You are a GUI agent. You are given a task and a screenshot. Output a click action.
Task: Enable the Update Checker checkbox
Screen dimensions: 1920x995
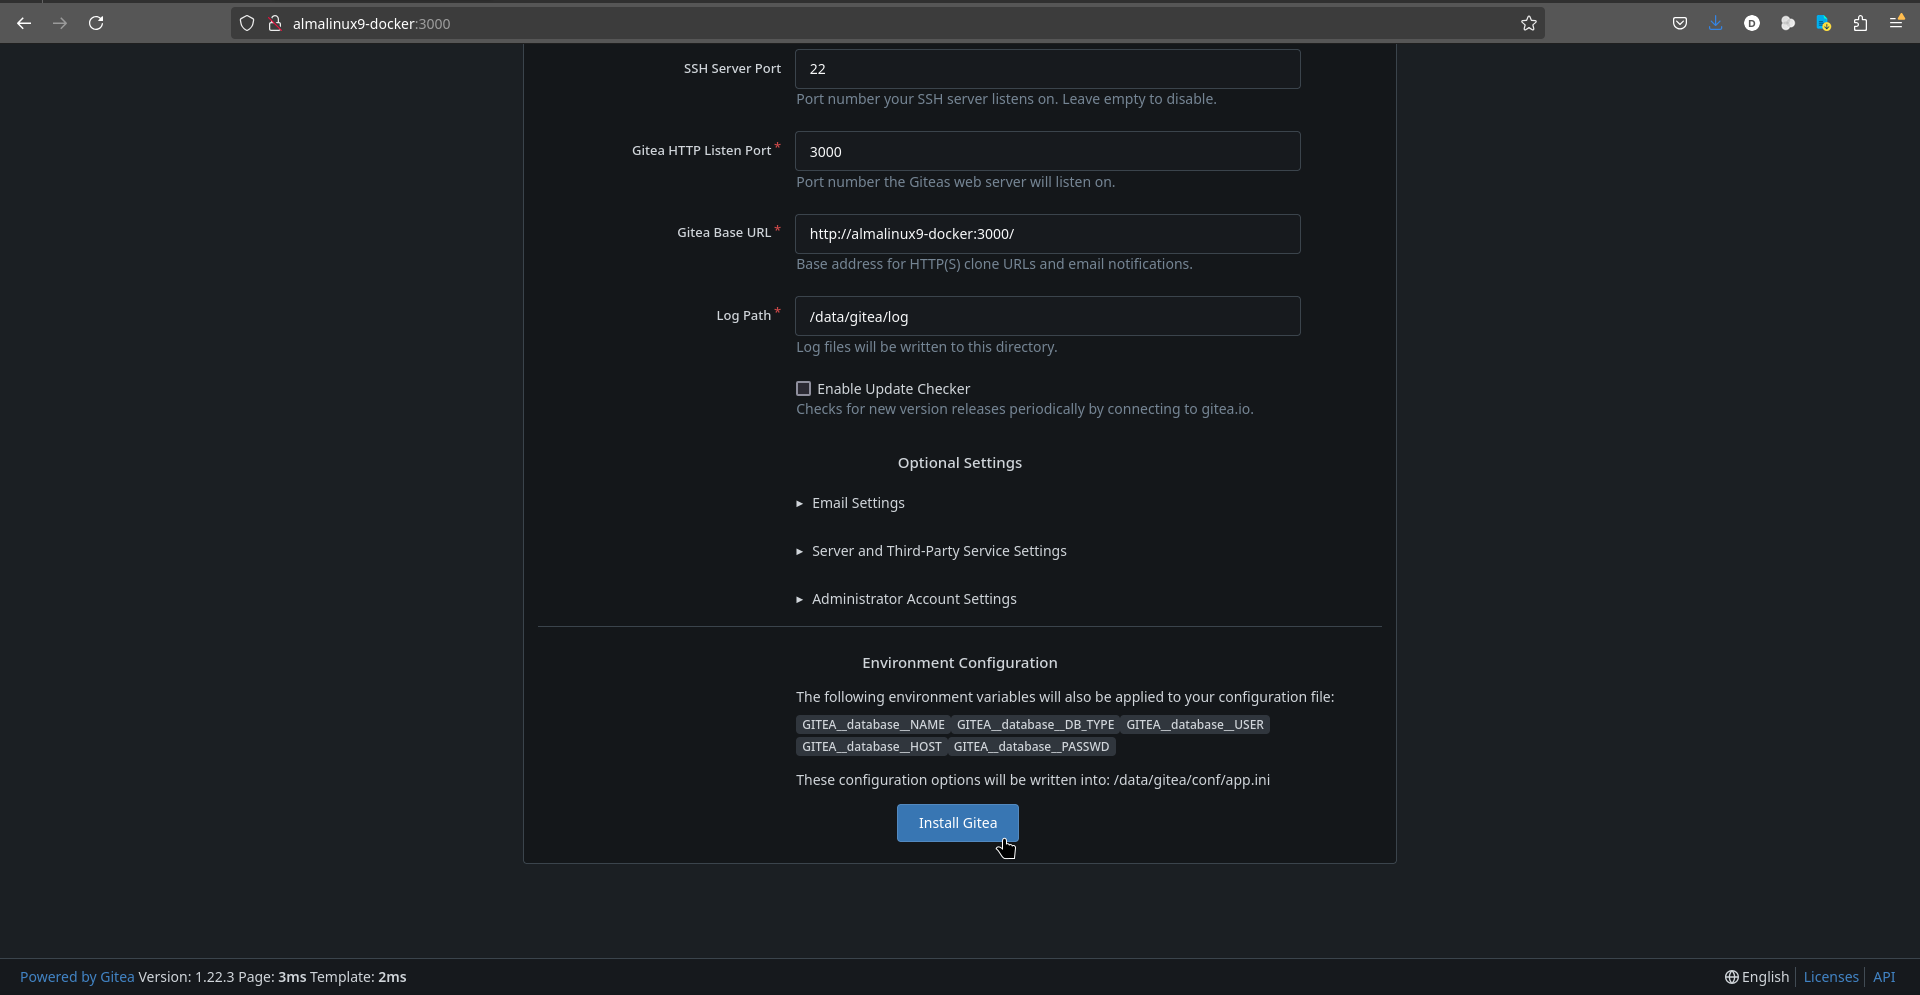[x=803, y=389]
